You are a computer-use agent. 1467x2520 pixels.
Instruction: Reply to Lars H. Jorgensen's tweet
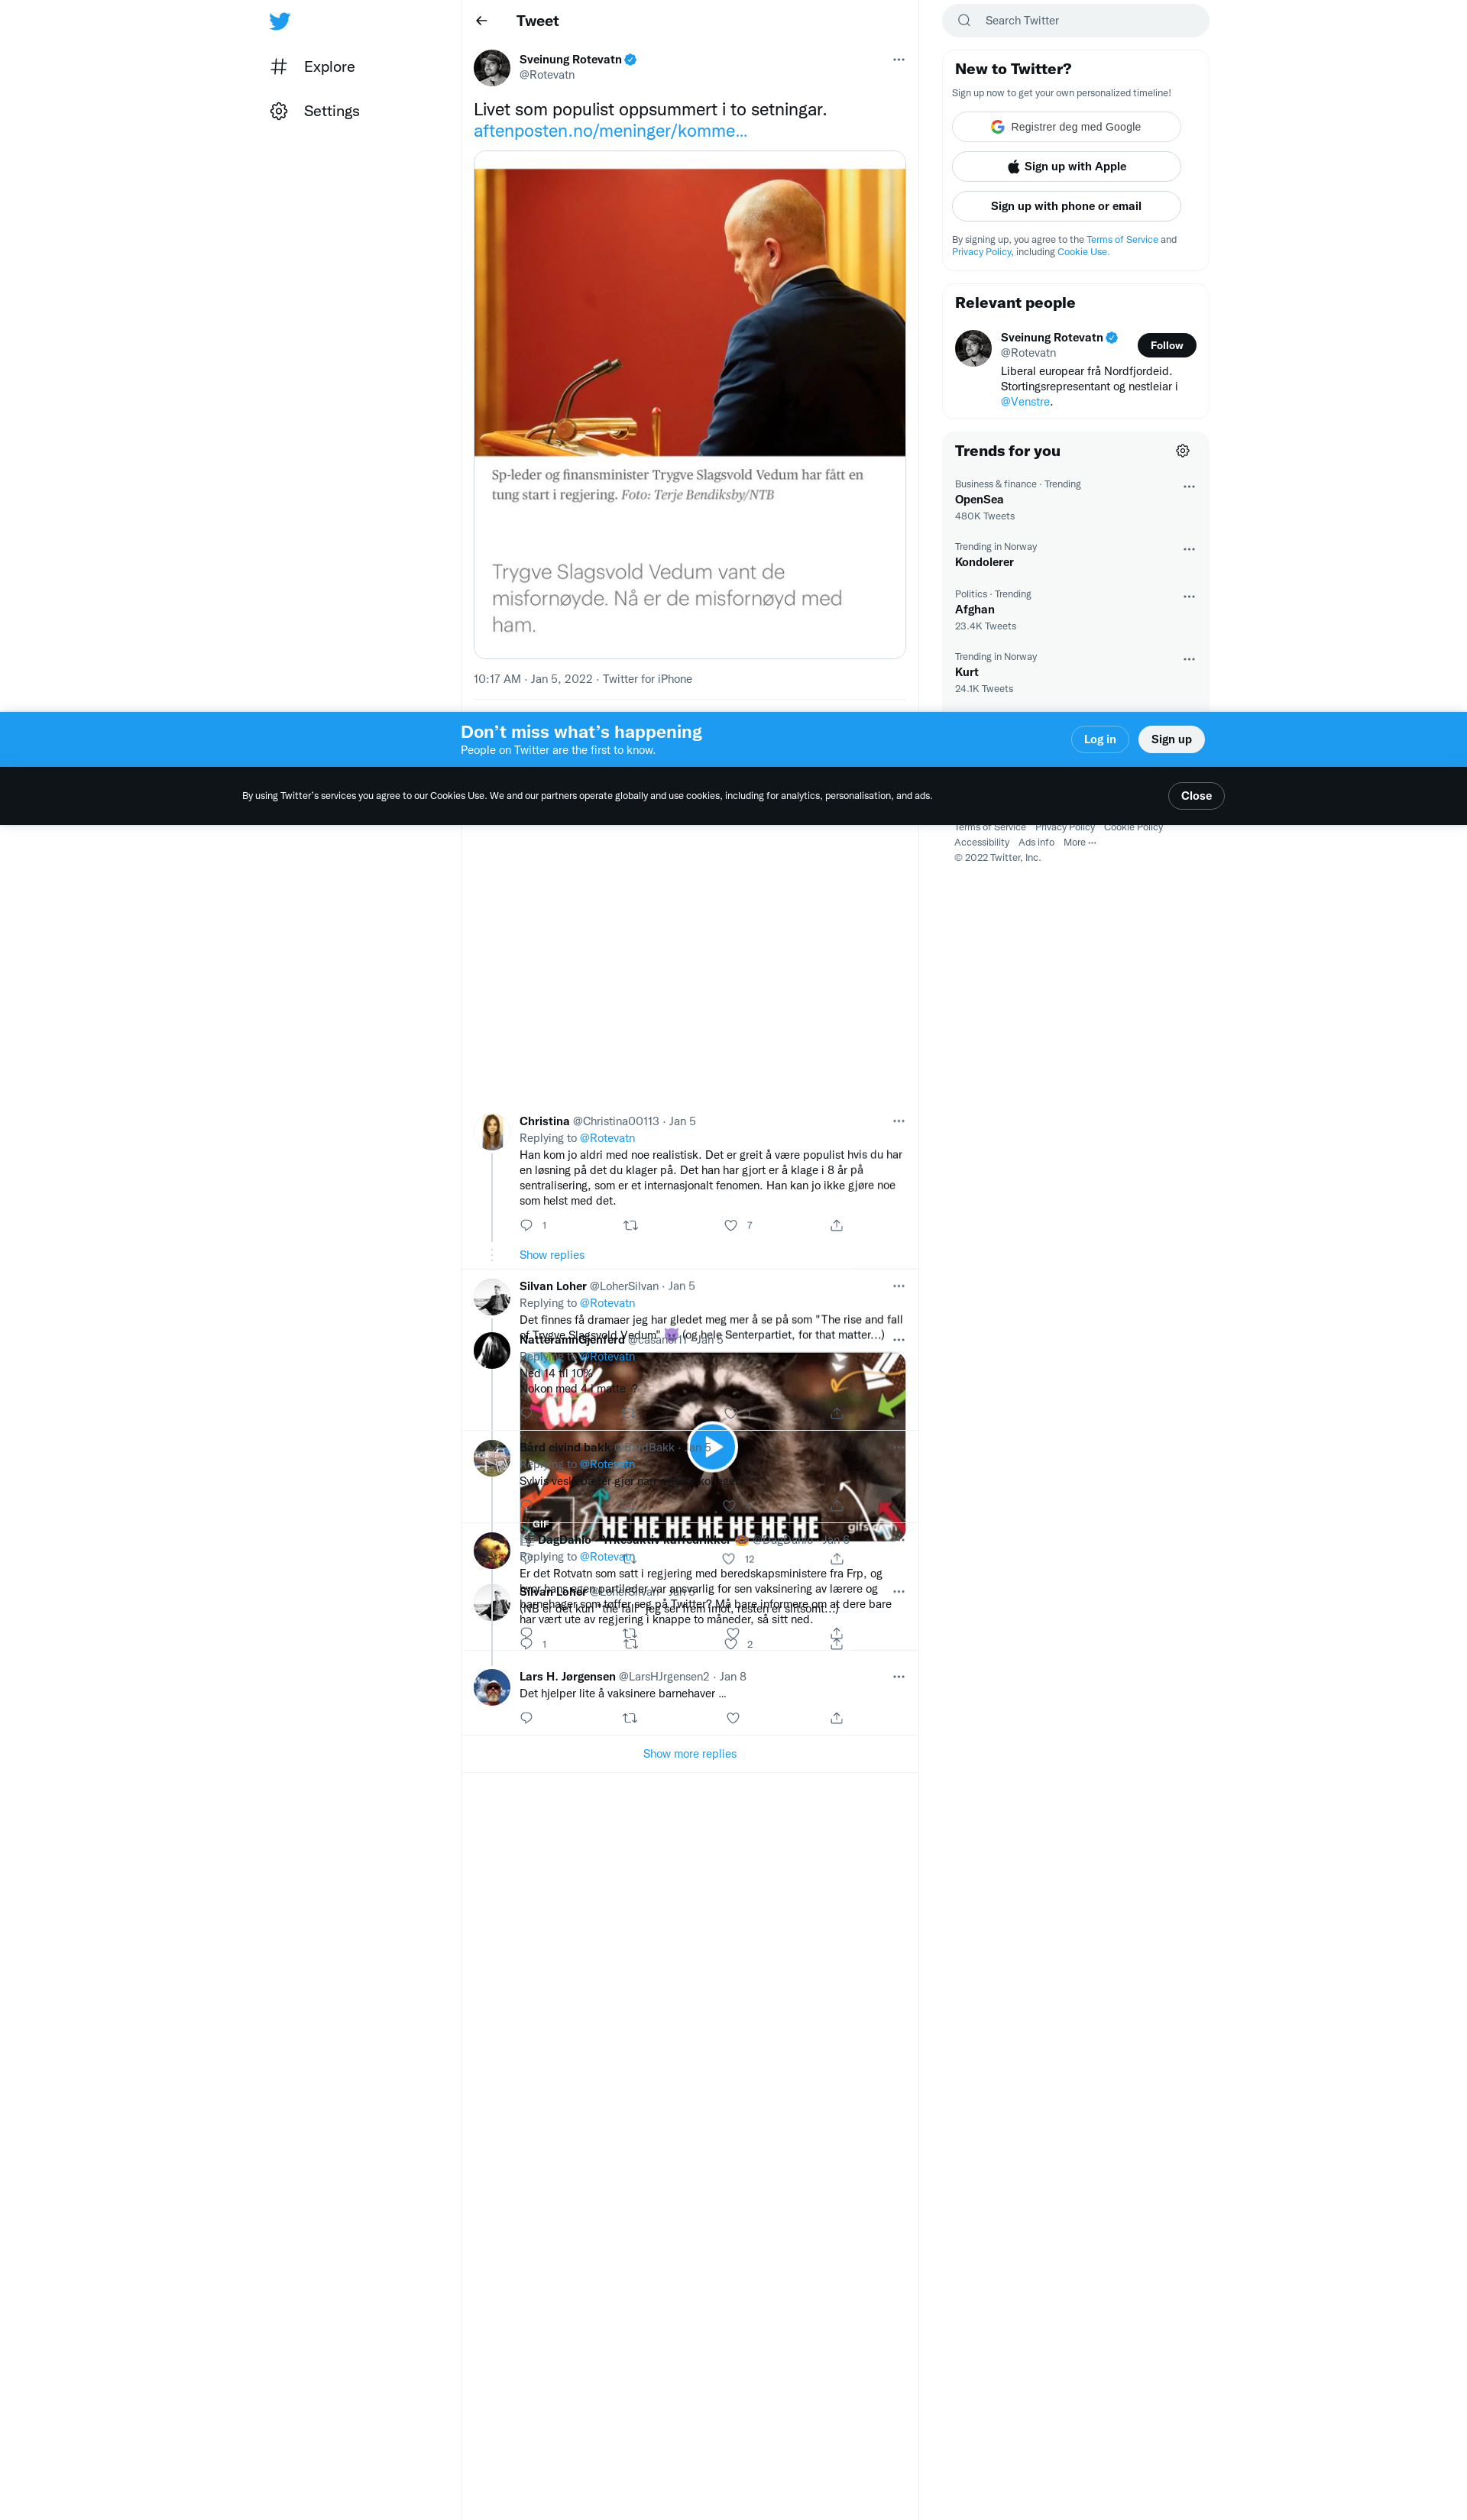click(527, 1719)
